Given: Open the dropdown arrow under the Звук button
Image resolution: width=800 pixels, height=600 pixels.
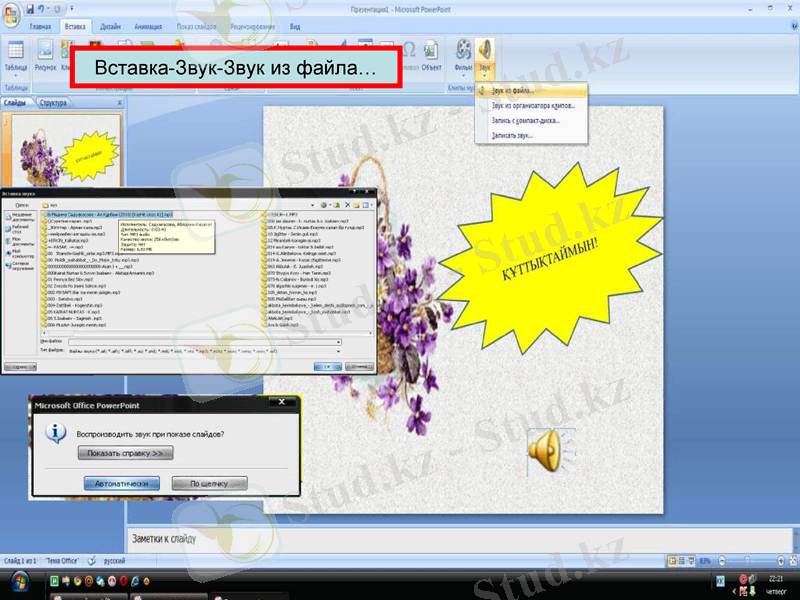Looking at the screenshot, I should point(484,74).
